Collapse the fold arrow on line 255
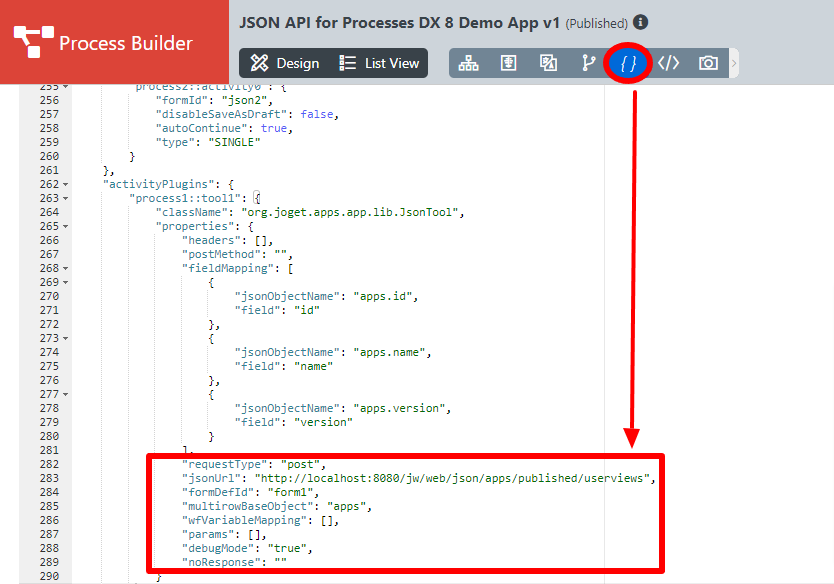834x584 pixels. [x=65, y=87]
